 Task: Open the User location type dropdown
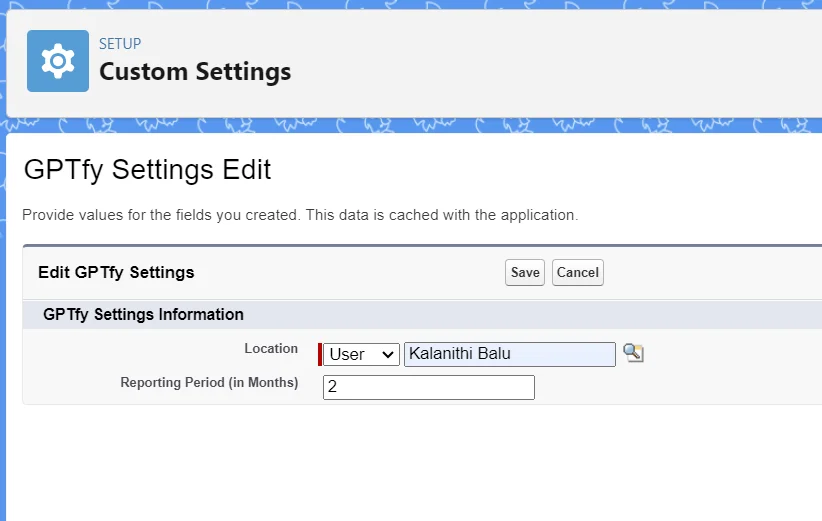[x=361, y=354]
